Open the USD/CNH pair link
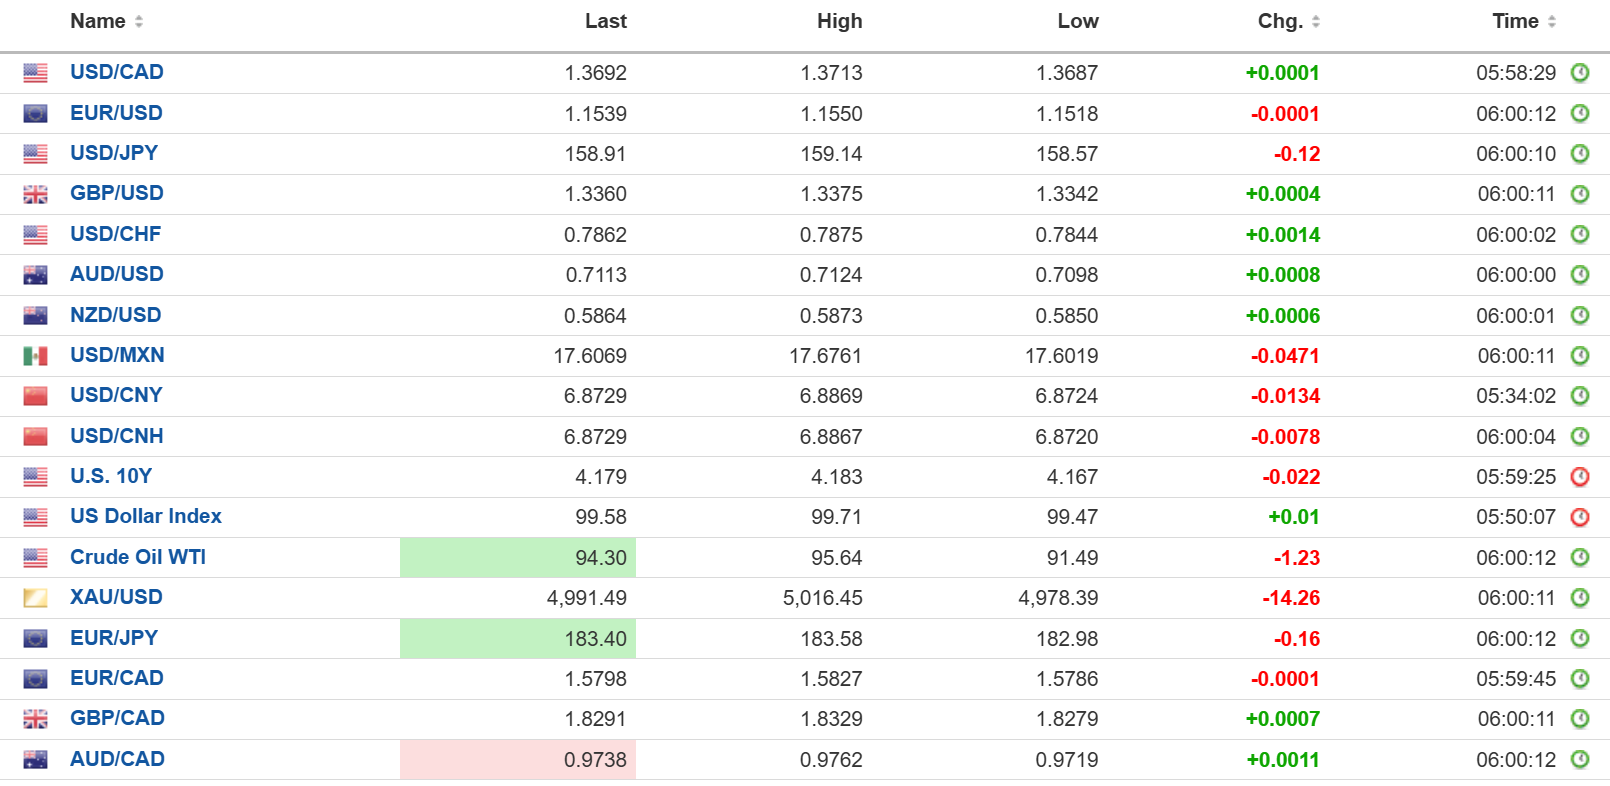The image size is (1610, 786). coord(116,436)
